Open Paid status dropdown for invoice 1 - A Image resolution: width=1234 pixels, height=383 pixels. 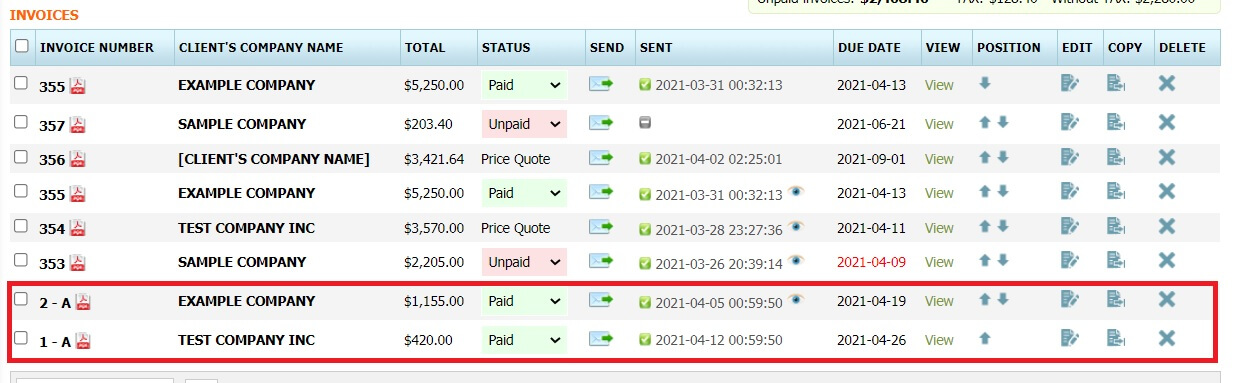pos(524,340)
